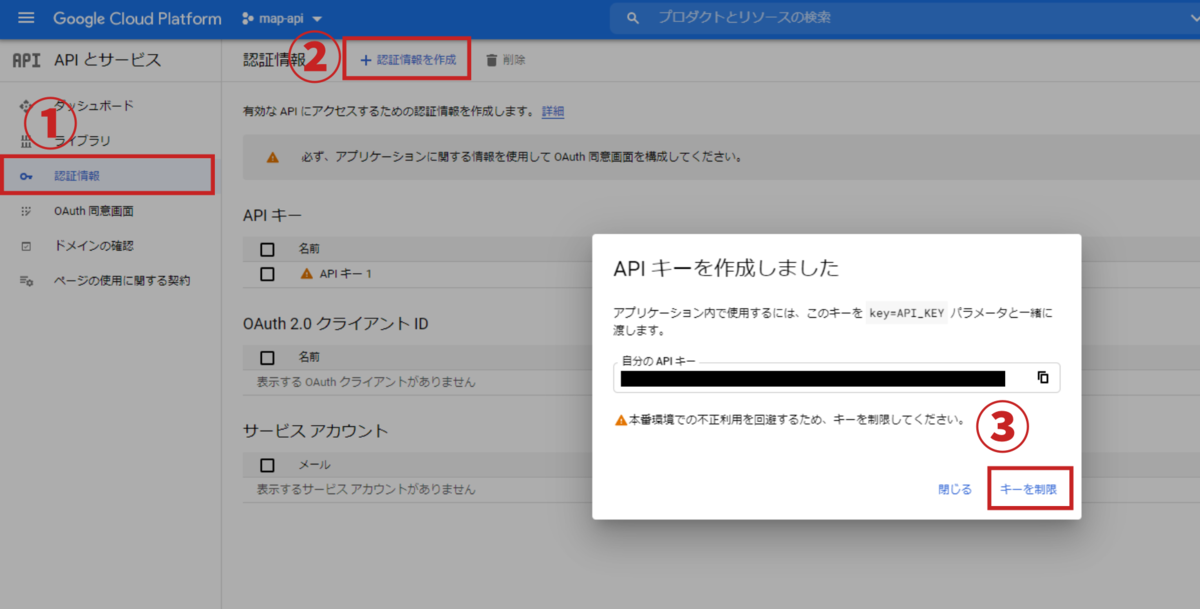Click the OAuth 同意画面 sidebar icon
Image resolution: width=1200 pixels, height=609 pixels.
(x=26, y=211)
